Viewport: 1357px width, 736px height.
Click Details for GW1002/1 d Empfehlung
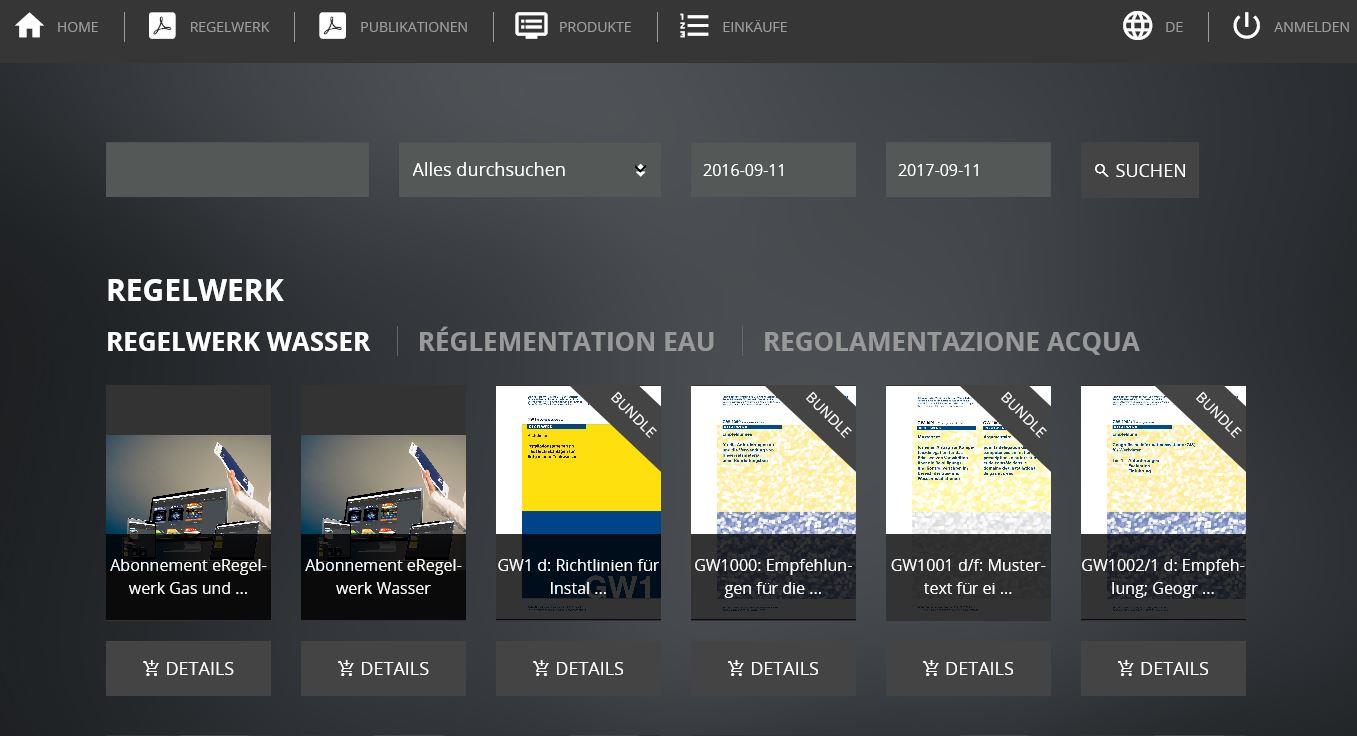pos(1163,668)
